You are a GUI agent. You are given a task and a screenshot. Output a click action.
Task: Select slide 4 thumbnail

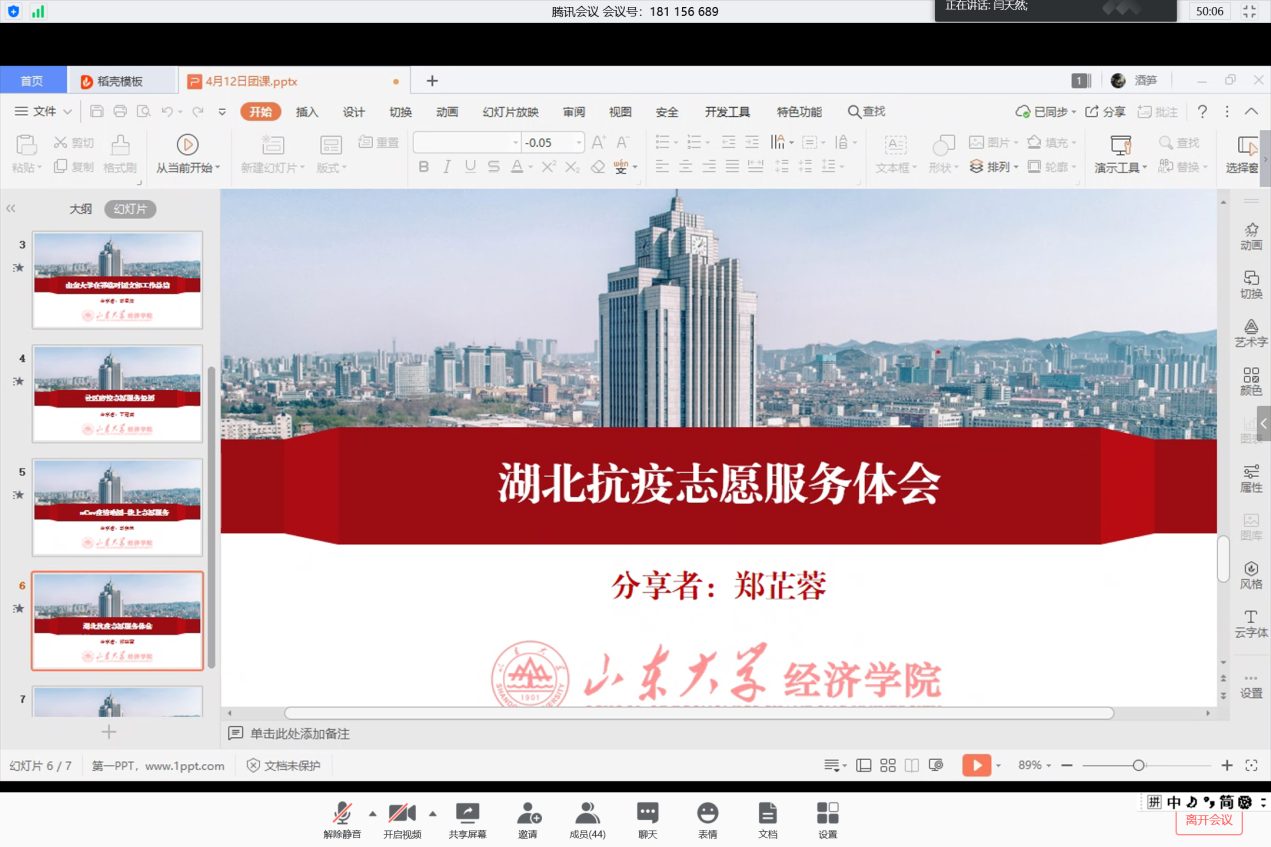(x=117, y=393)
